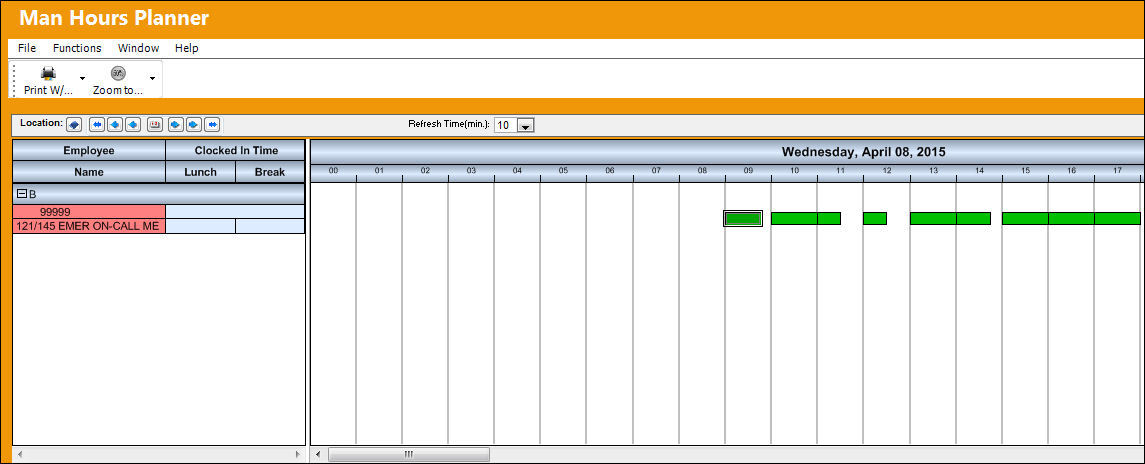
Task: Open the Functions menu
Action: [x=77, y=48]
